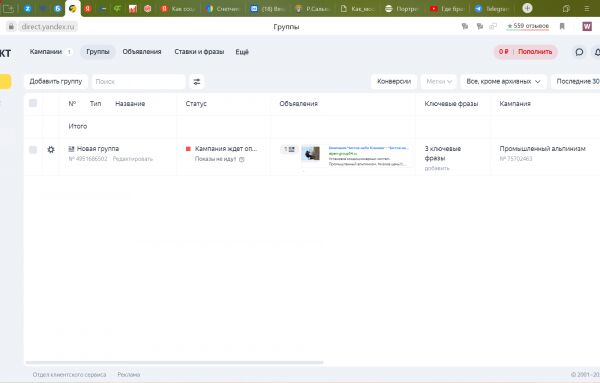The width and height of the screenshot is (600, 383).
Task: Click the Поиск search field
Action: click(x=139, y=81)
